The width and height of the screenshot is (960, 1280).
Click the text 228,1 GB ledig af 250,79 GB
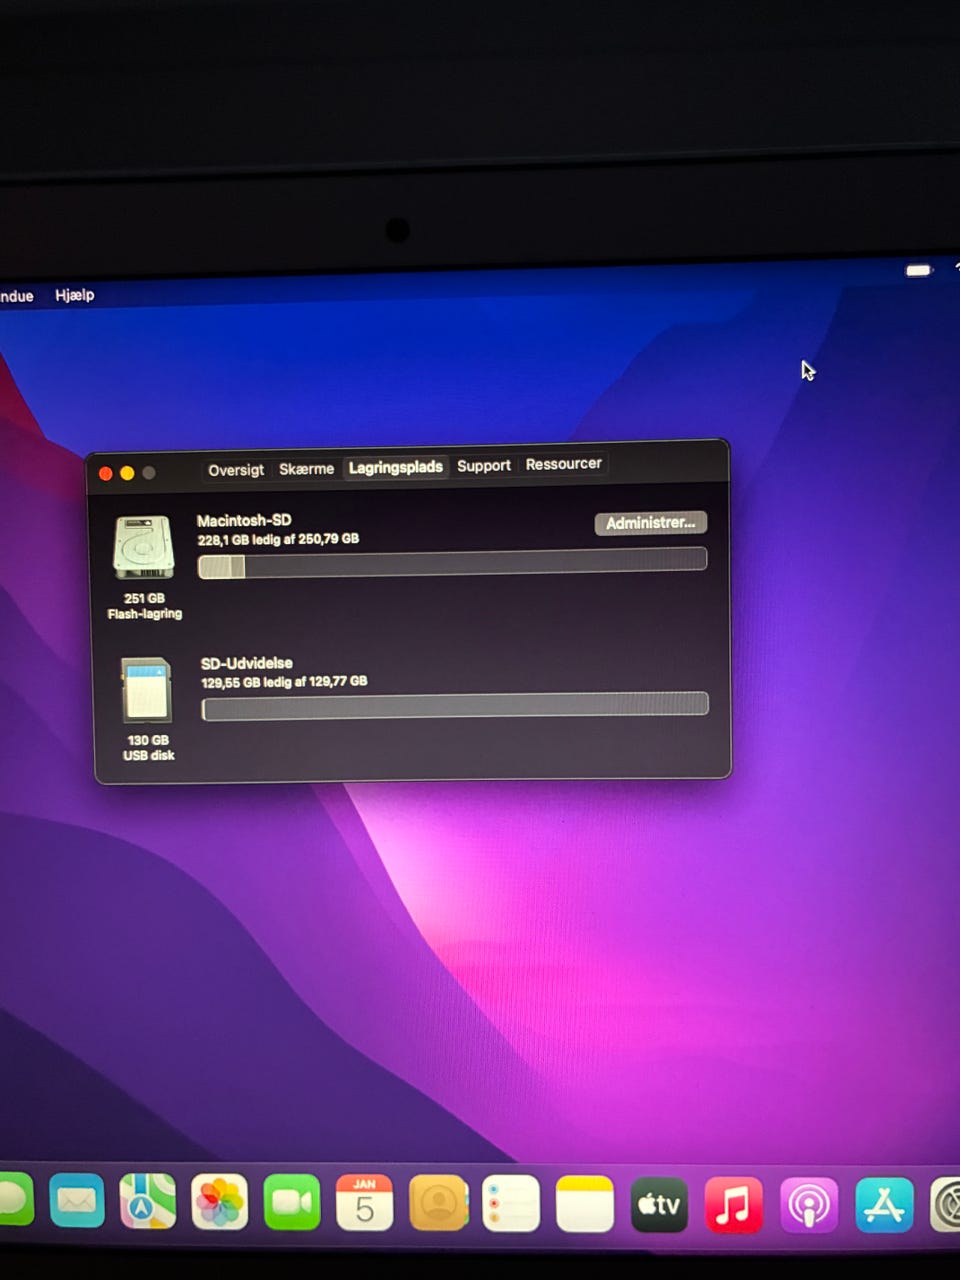(278, 539)
